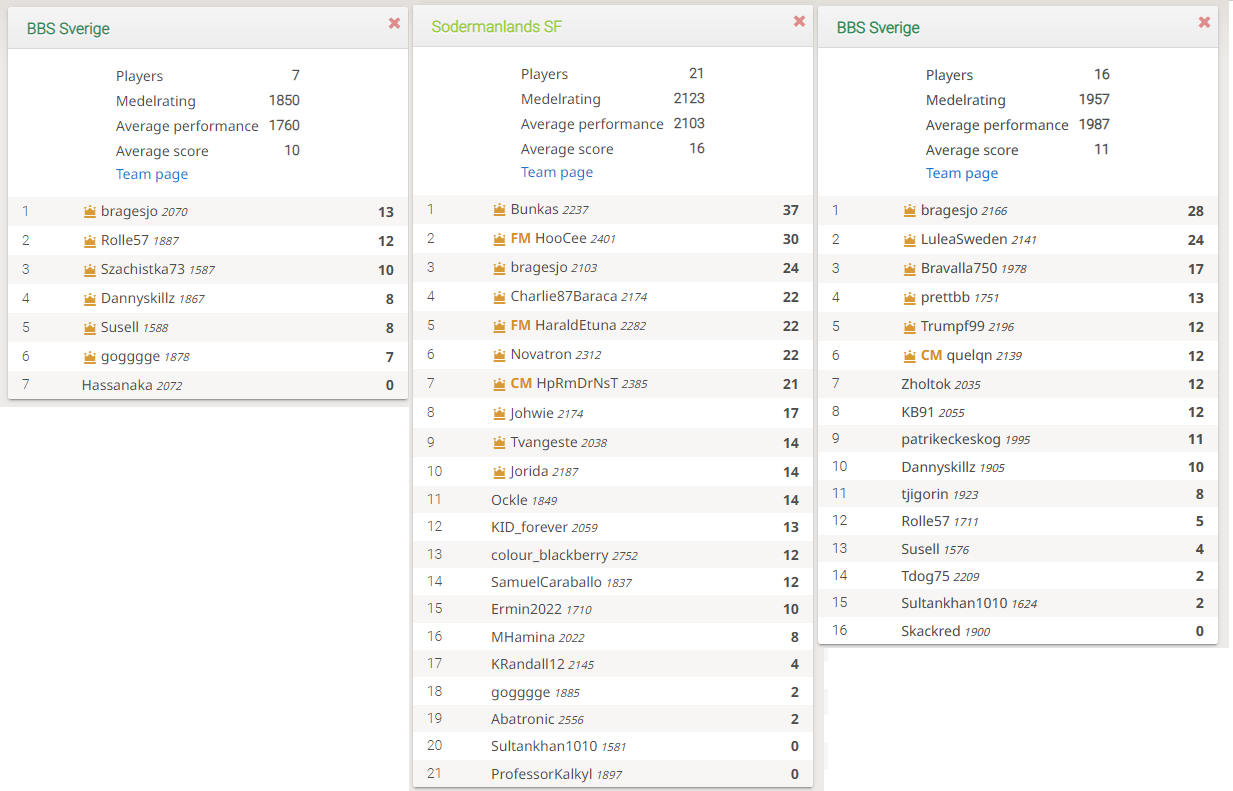Click the crown icon next to Johwie
1233x791 pixels.
click(x=499, y=412)
